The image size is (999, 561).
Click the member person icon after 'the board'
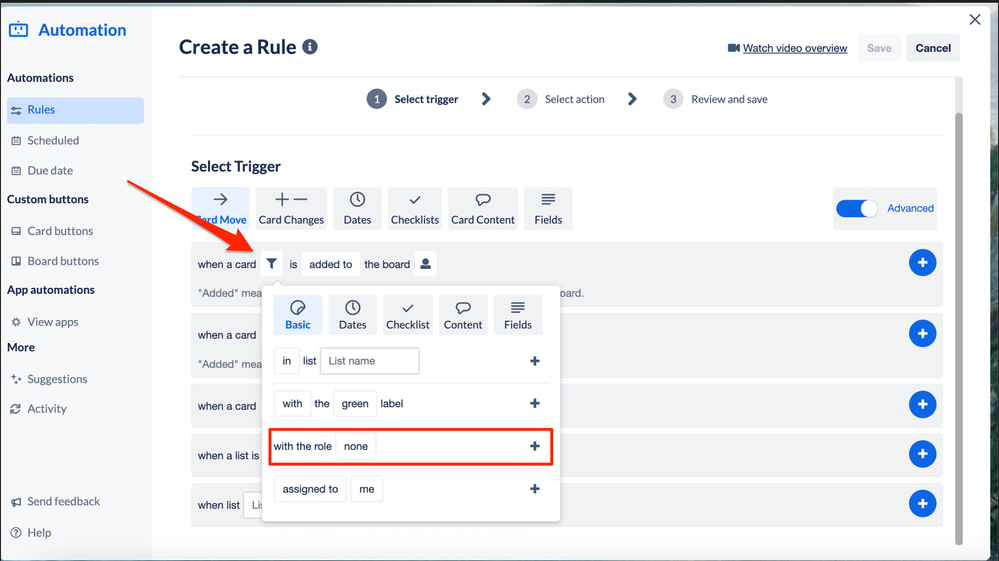pos(426,264)
